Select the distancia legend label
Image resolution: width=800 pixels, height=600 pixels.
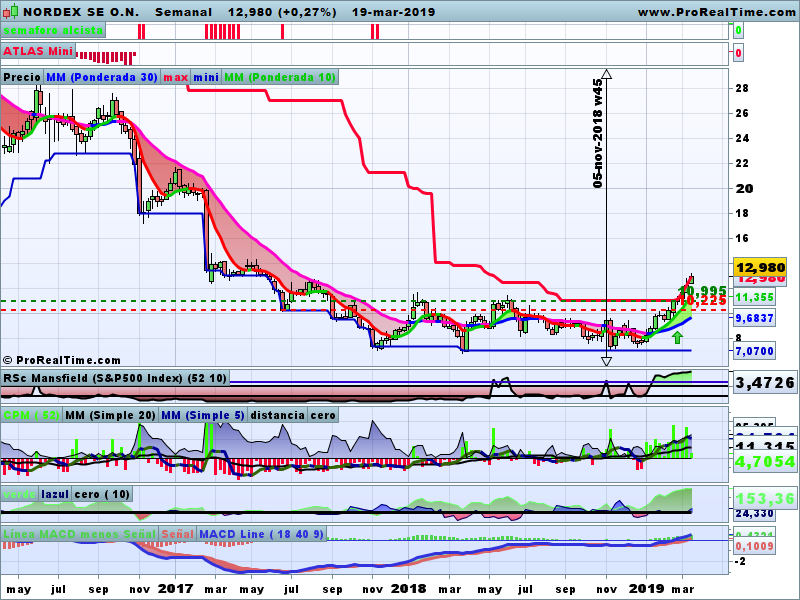tap(278, 415)
